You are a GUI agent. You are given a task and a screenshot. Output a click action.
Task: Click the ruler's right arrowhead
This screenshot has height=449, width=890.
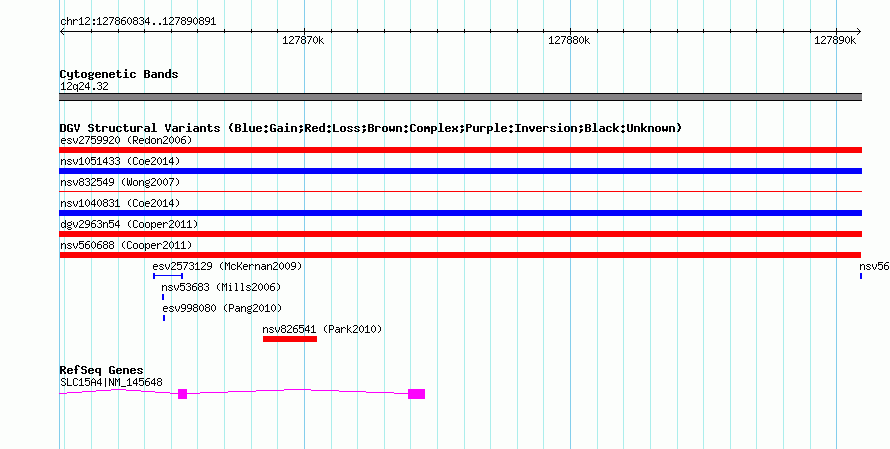tap(859, 32)
